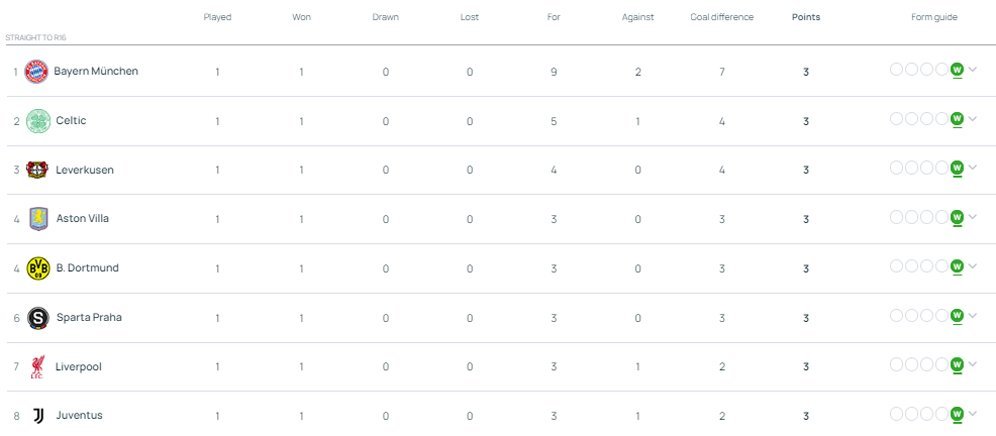The height and width of the screenshot is (436, 996).
Task: Expand Bayern München's form guide row
Action: pos(973,69)
